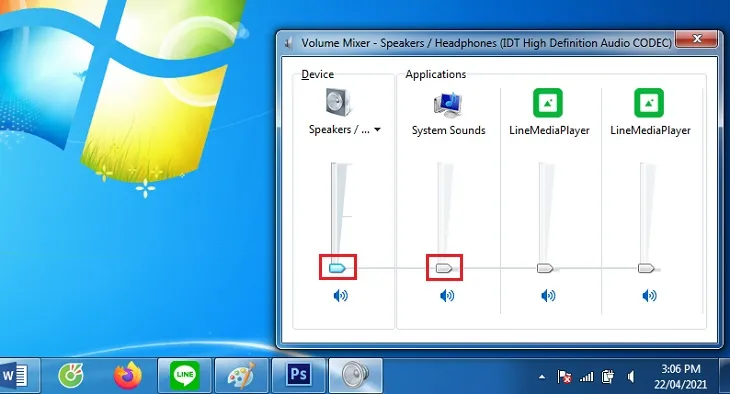Click the power plug battery tray icon

608,377
